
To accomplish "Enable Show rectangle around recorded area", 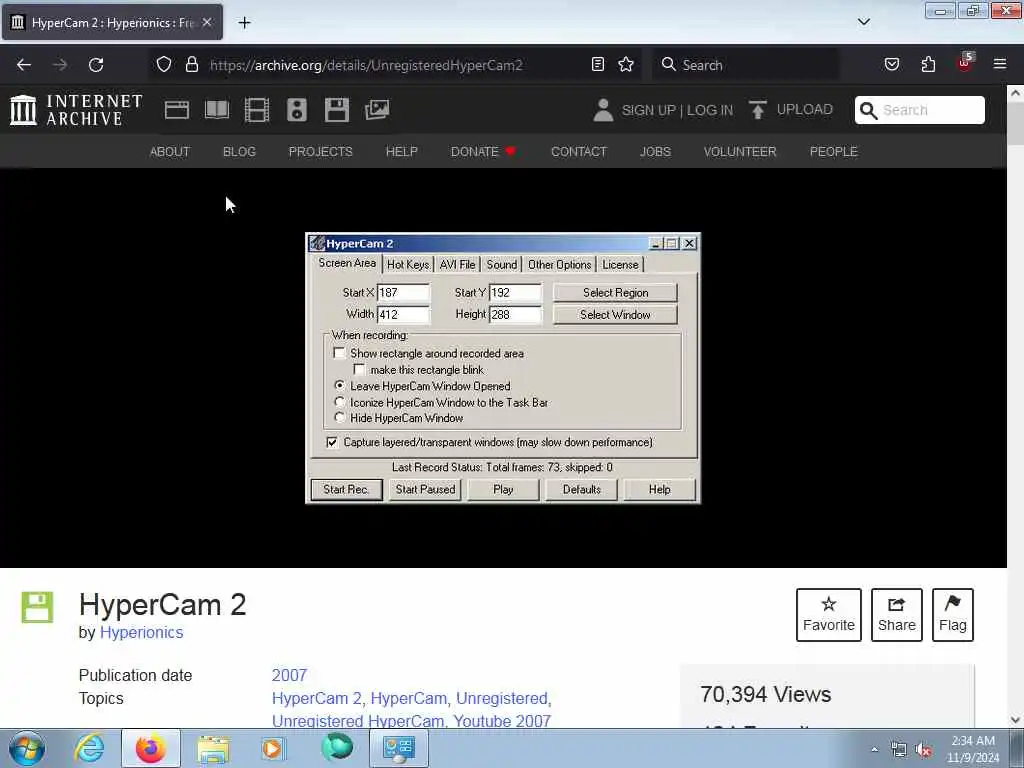I will (x=339, y=353).
